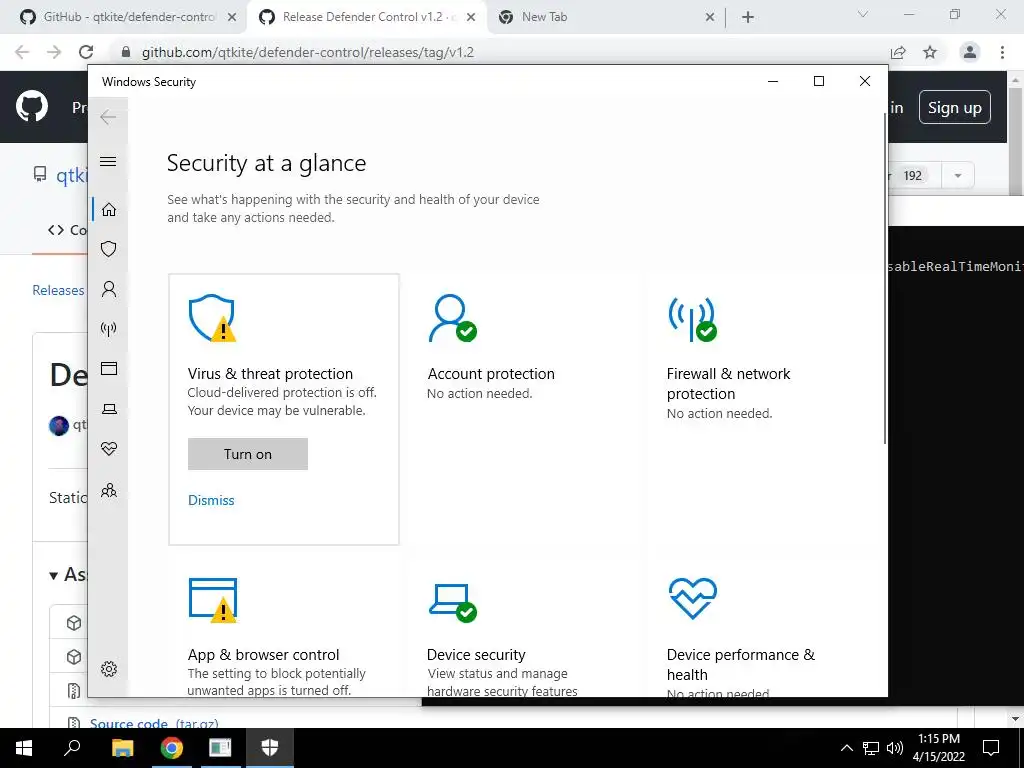1024x768 pixels.
Task: Open Device security heading
Action: [x=476, y=654]
